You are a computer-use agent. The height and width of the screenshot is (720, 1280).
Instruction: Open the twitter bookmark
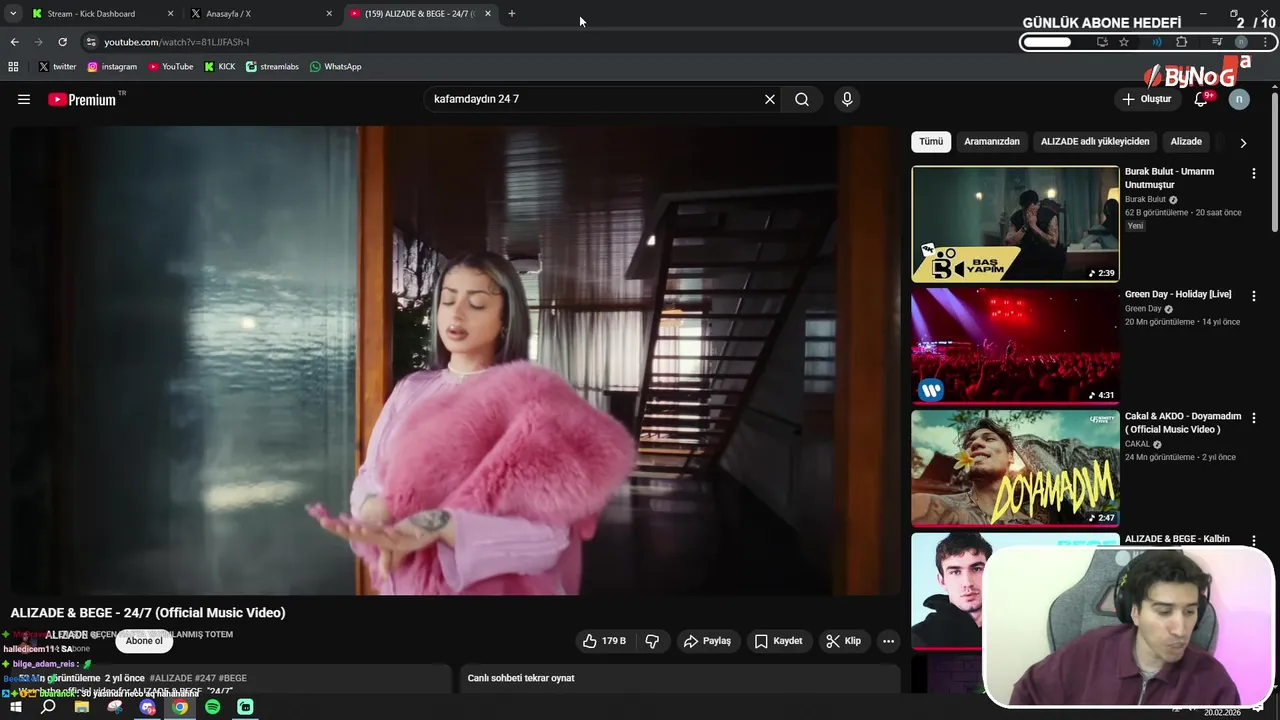[57, 67]
